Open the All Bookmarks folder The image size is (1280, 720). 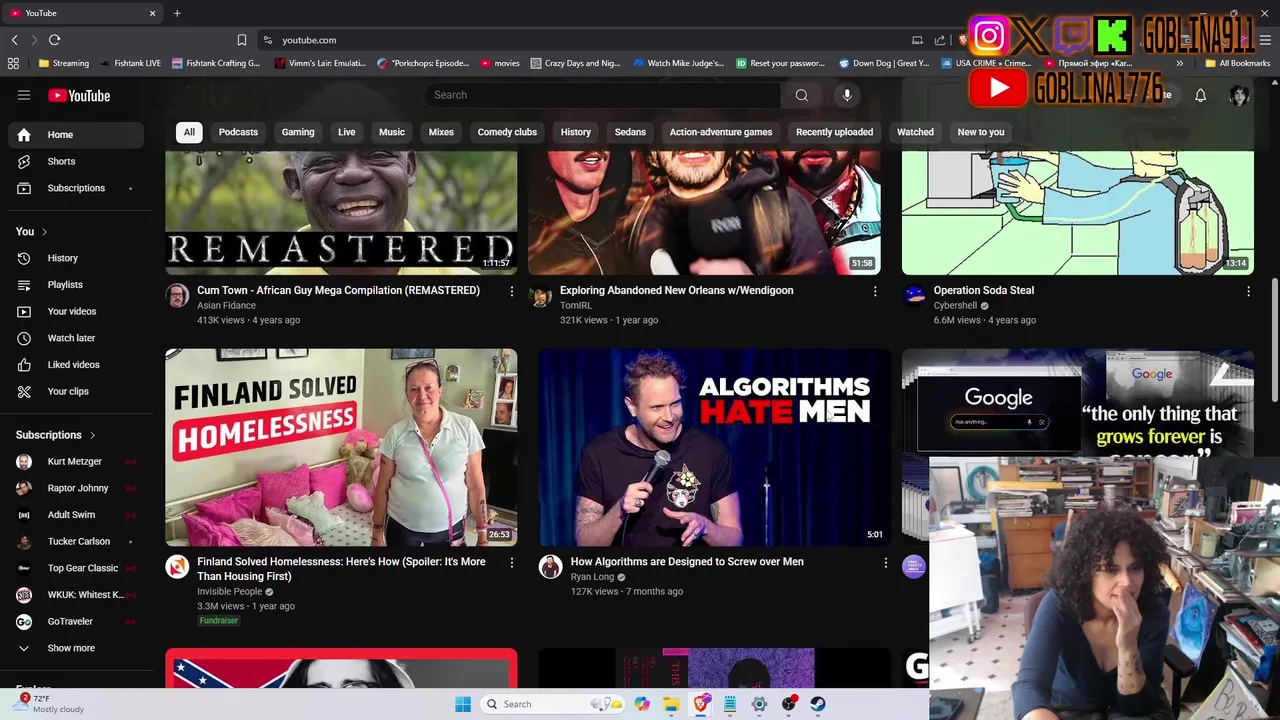click(1237, 63)
